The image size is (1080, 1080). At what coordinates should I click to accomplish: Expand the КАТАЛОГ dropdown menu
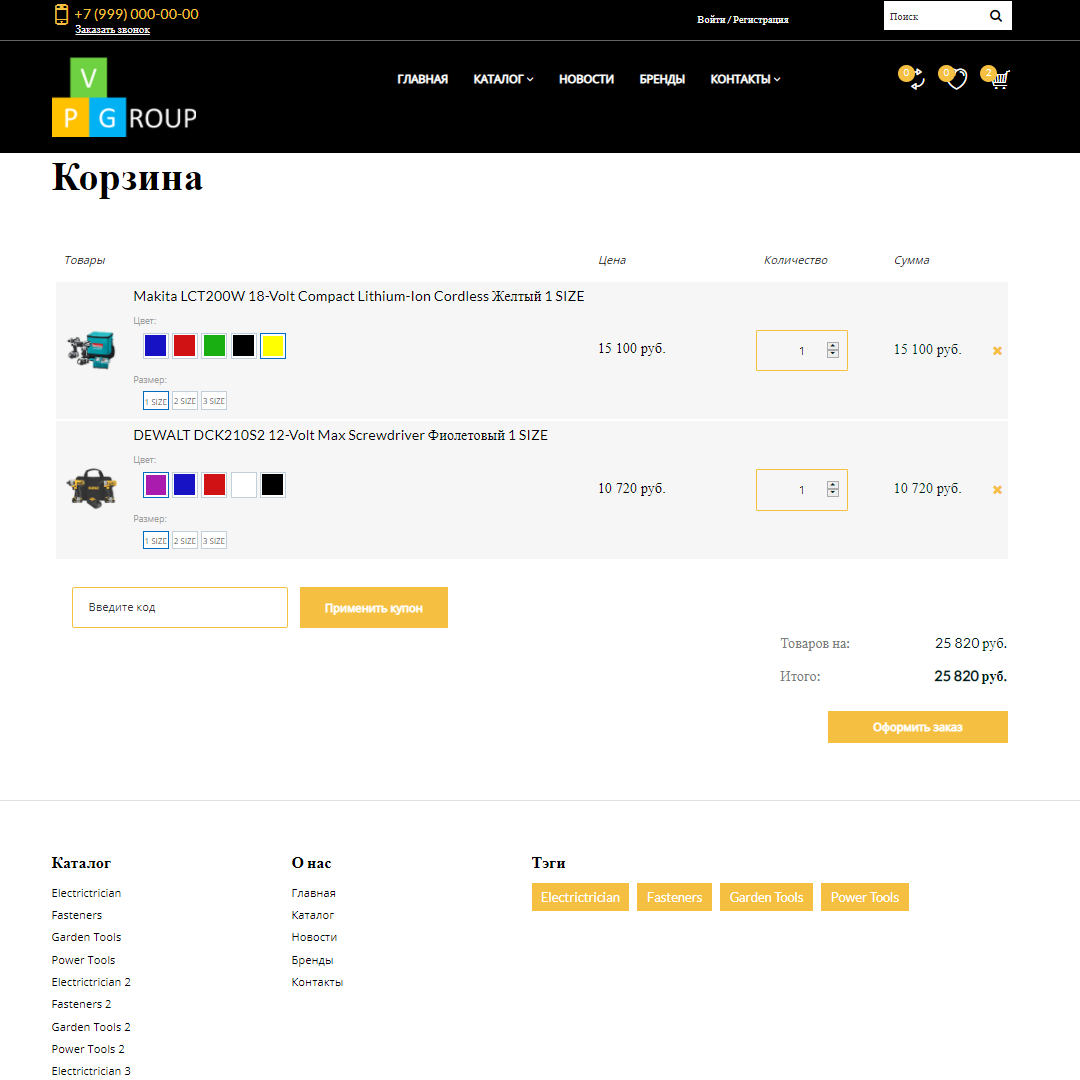[503, 79]
